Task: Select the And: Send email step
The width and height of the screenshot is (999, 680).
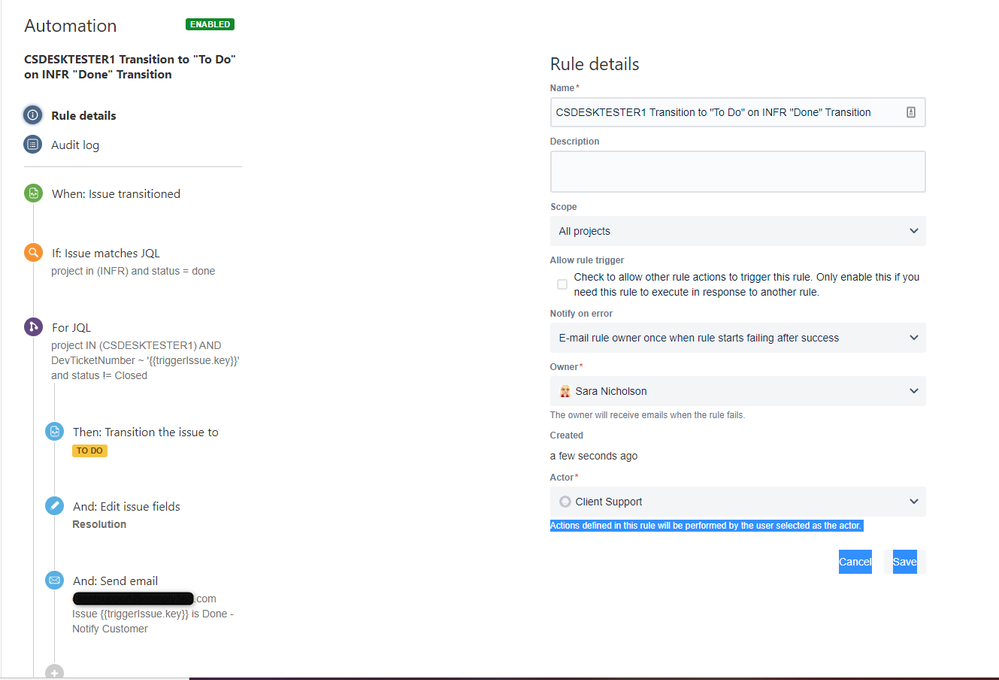Action: pos(115,581)
